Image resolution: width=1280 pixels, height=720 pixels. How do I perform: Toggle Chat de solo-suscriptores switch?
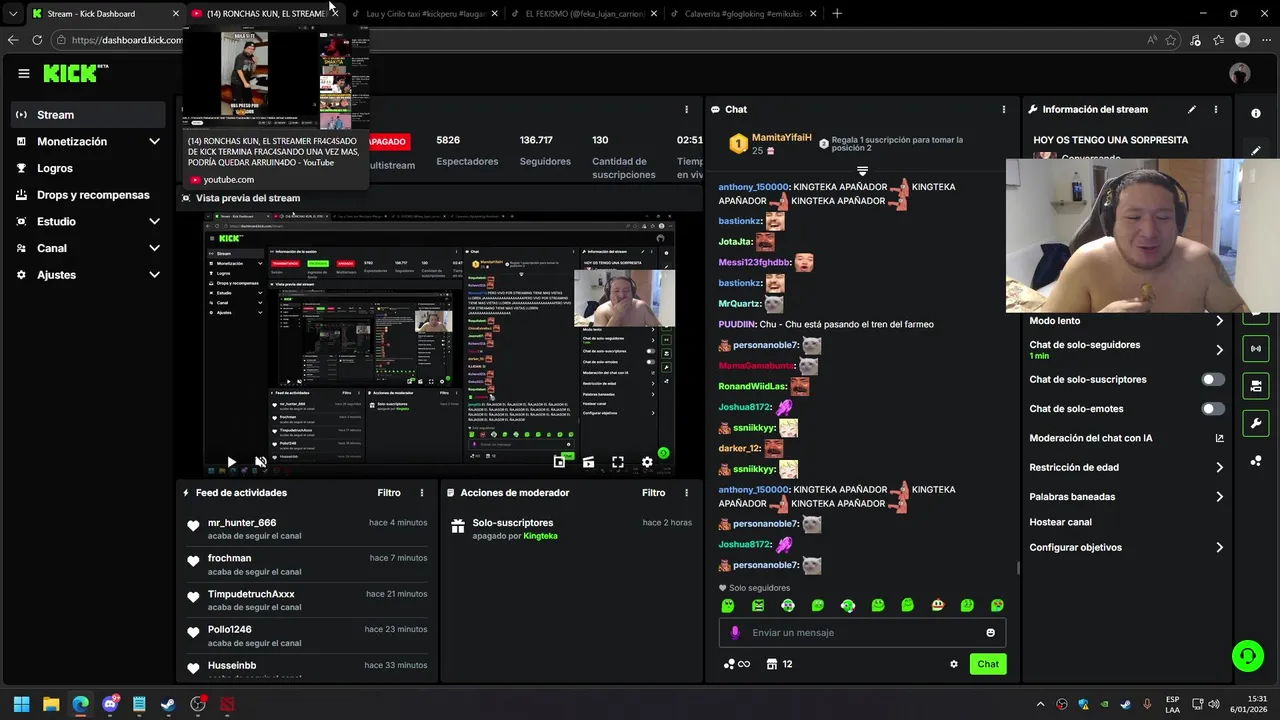[1213, 380]
